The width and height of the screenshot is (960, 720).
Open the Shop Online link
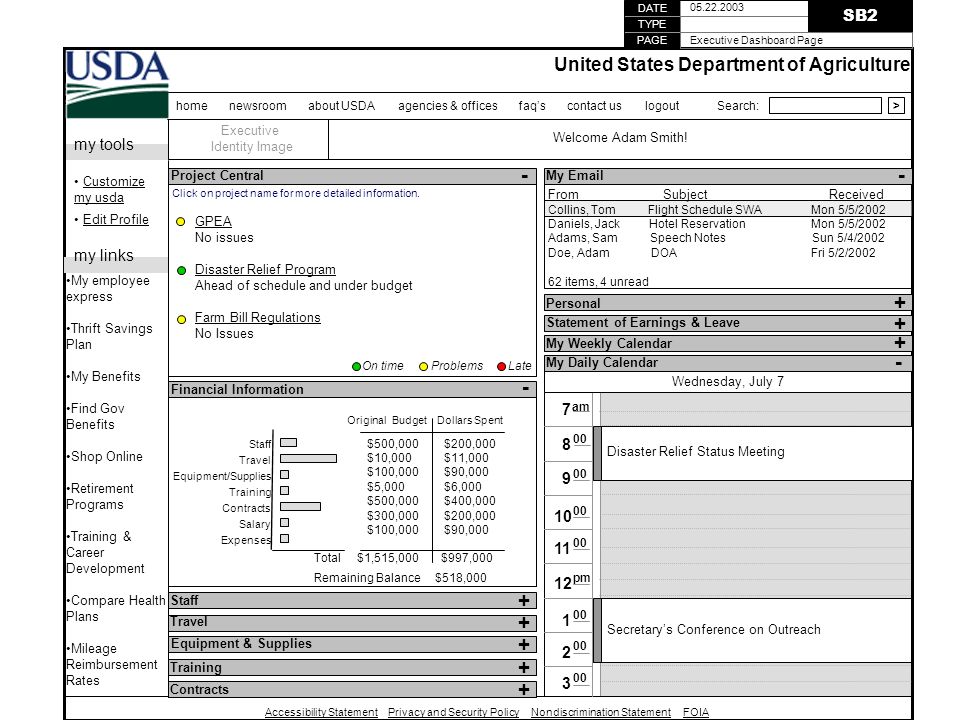click(105, 457)
